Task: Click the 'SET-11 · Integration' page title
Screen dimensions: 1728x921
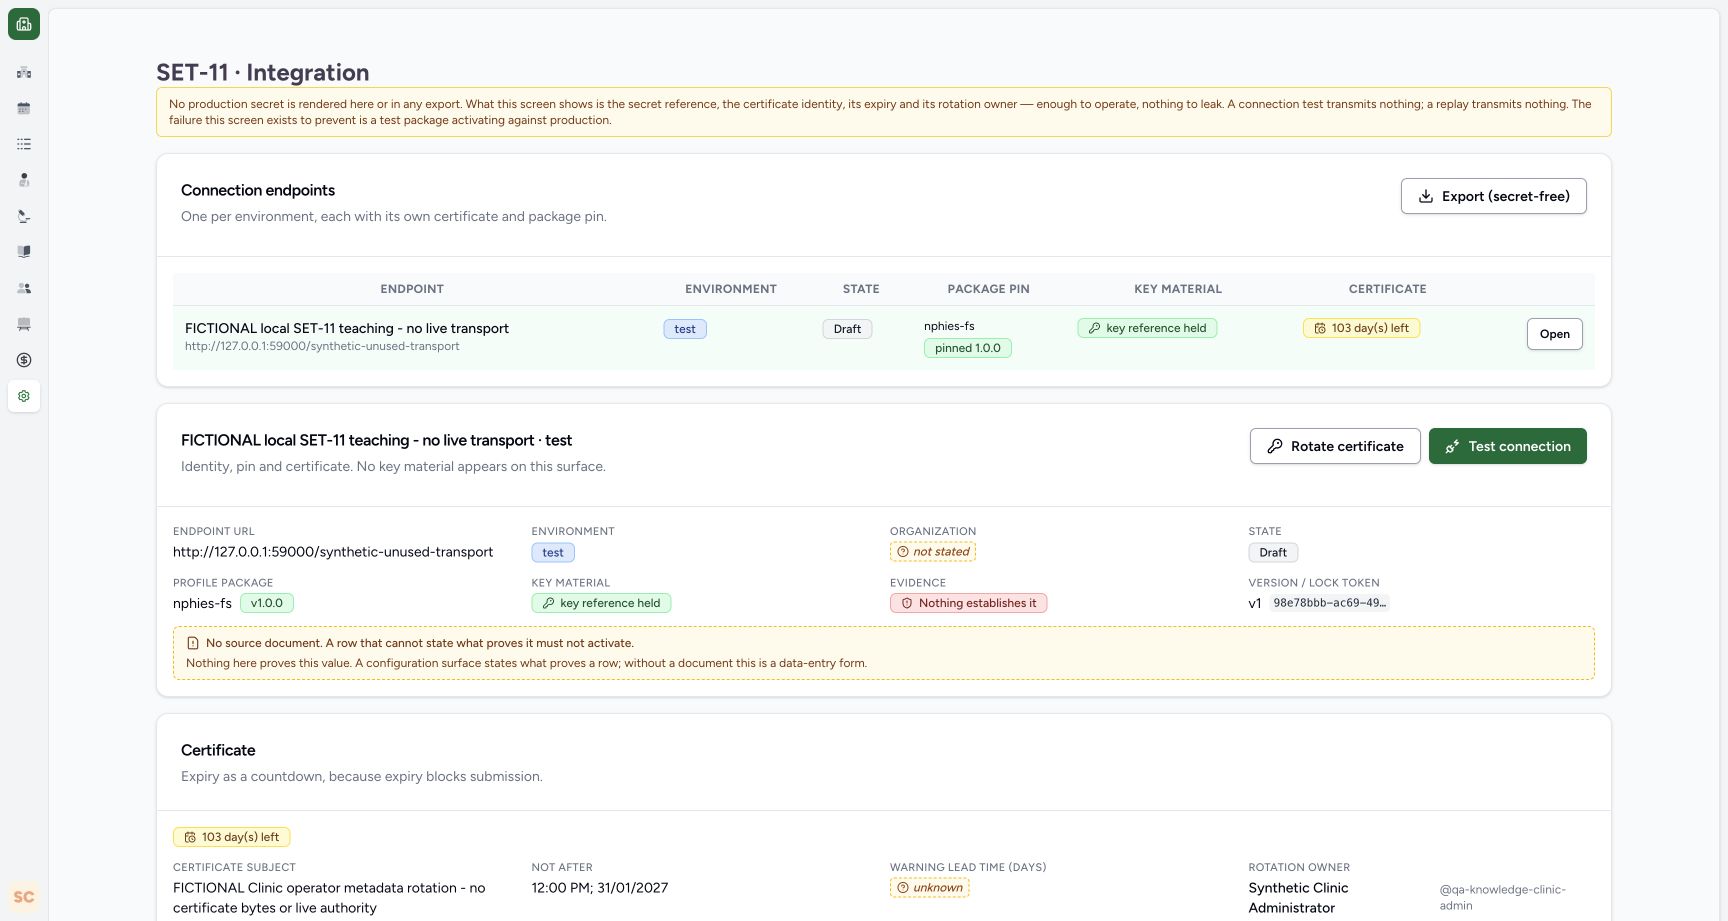Action: (x=263, y=72)
